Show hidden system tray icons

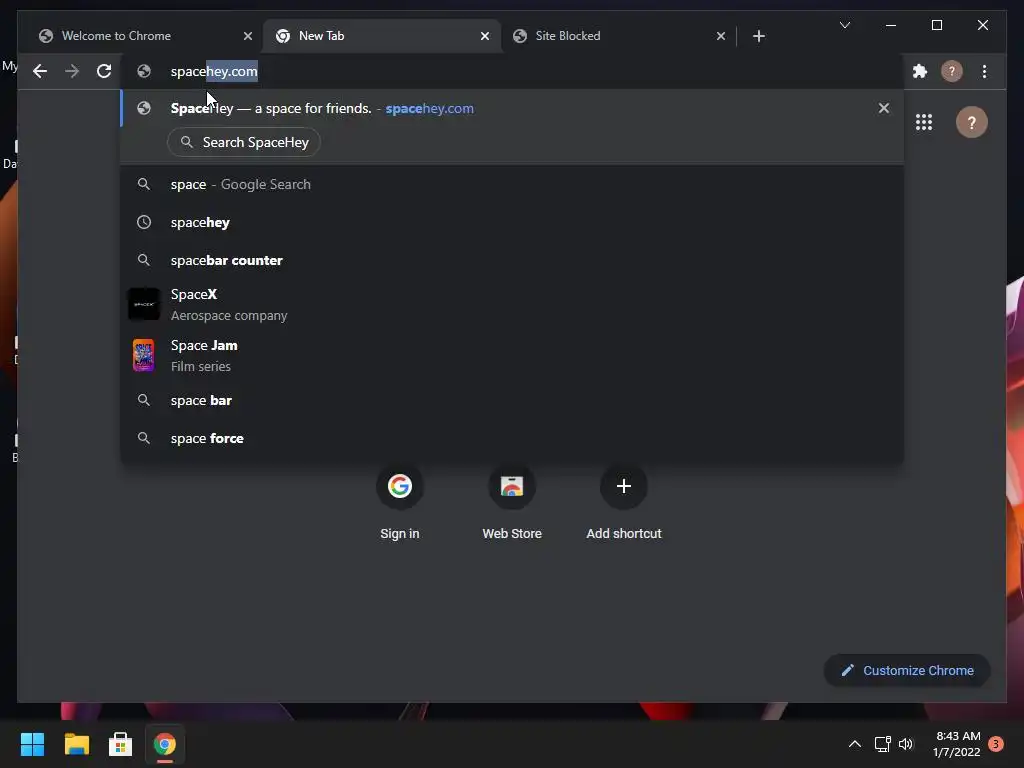[854, 744]
